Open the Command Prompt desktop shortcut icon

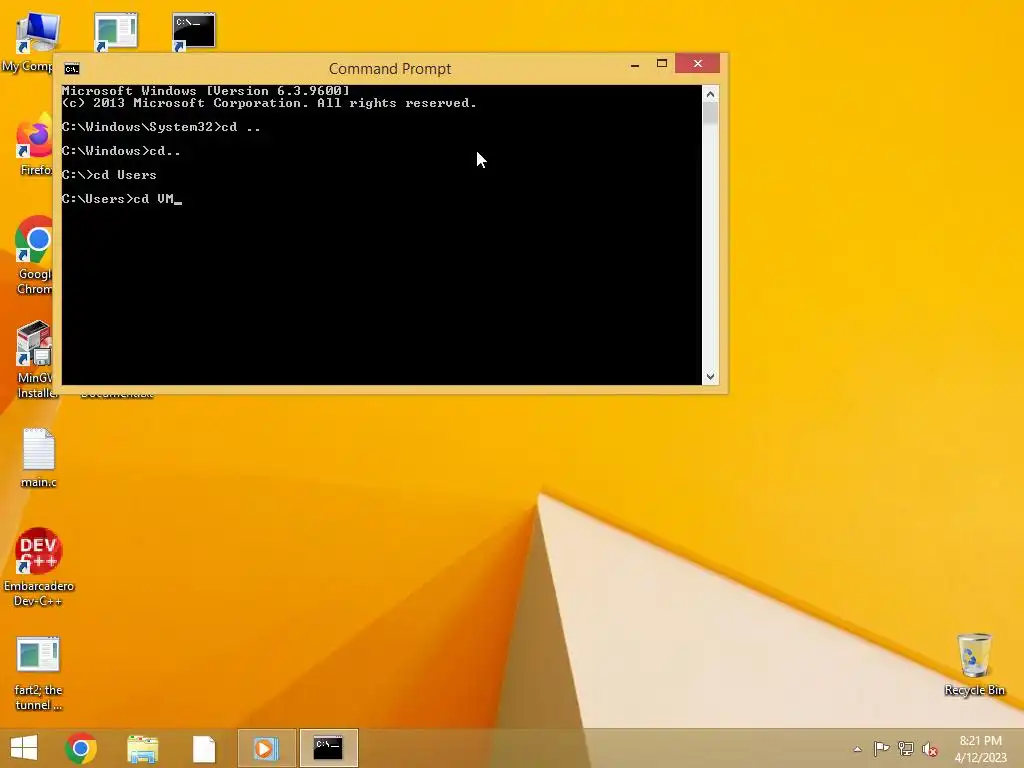pos(193,31)
